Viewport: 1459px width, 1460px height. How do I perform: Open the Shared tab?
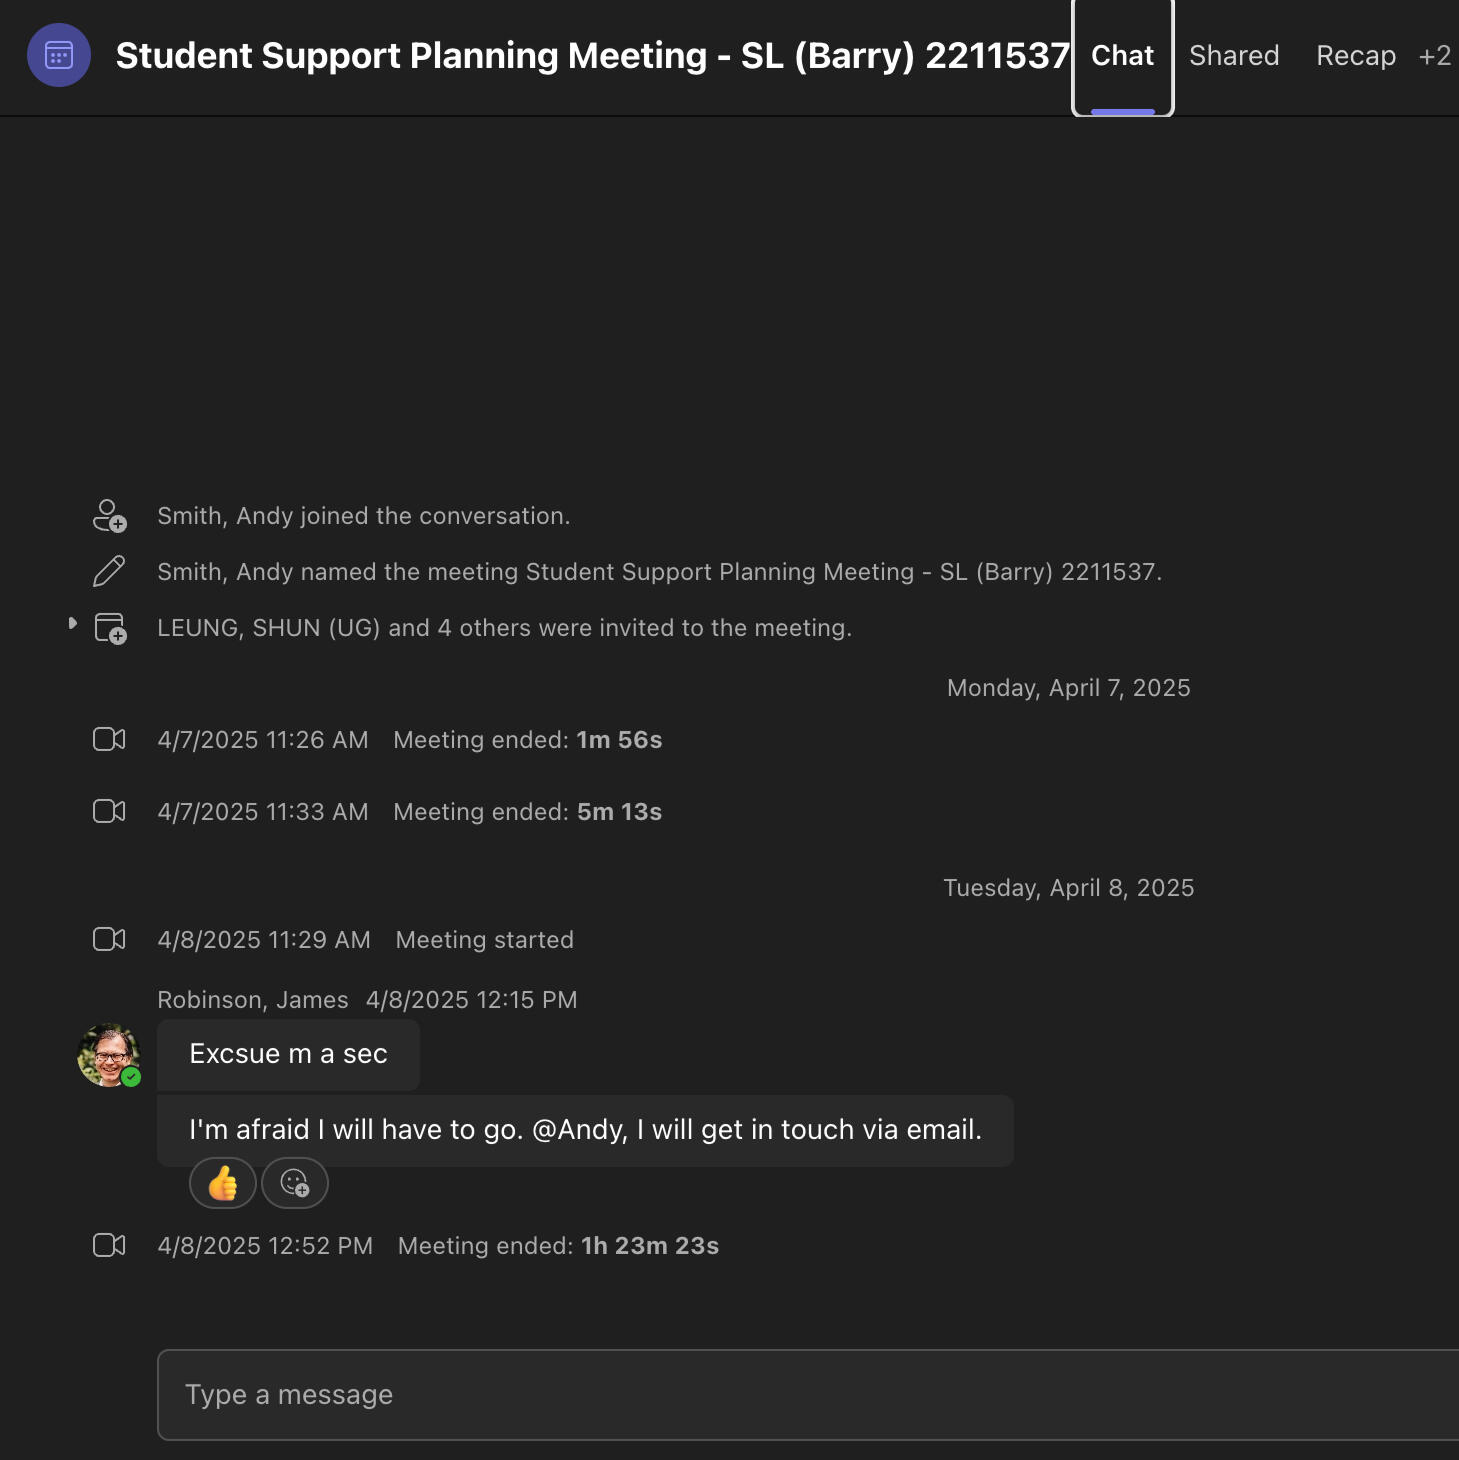click(x=1234, y=56)
